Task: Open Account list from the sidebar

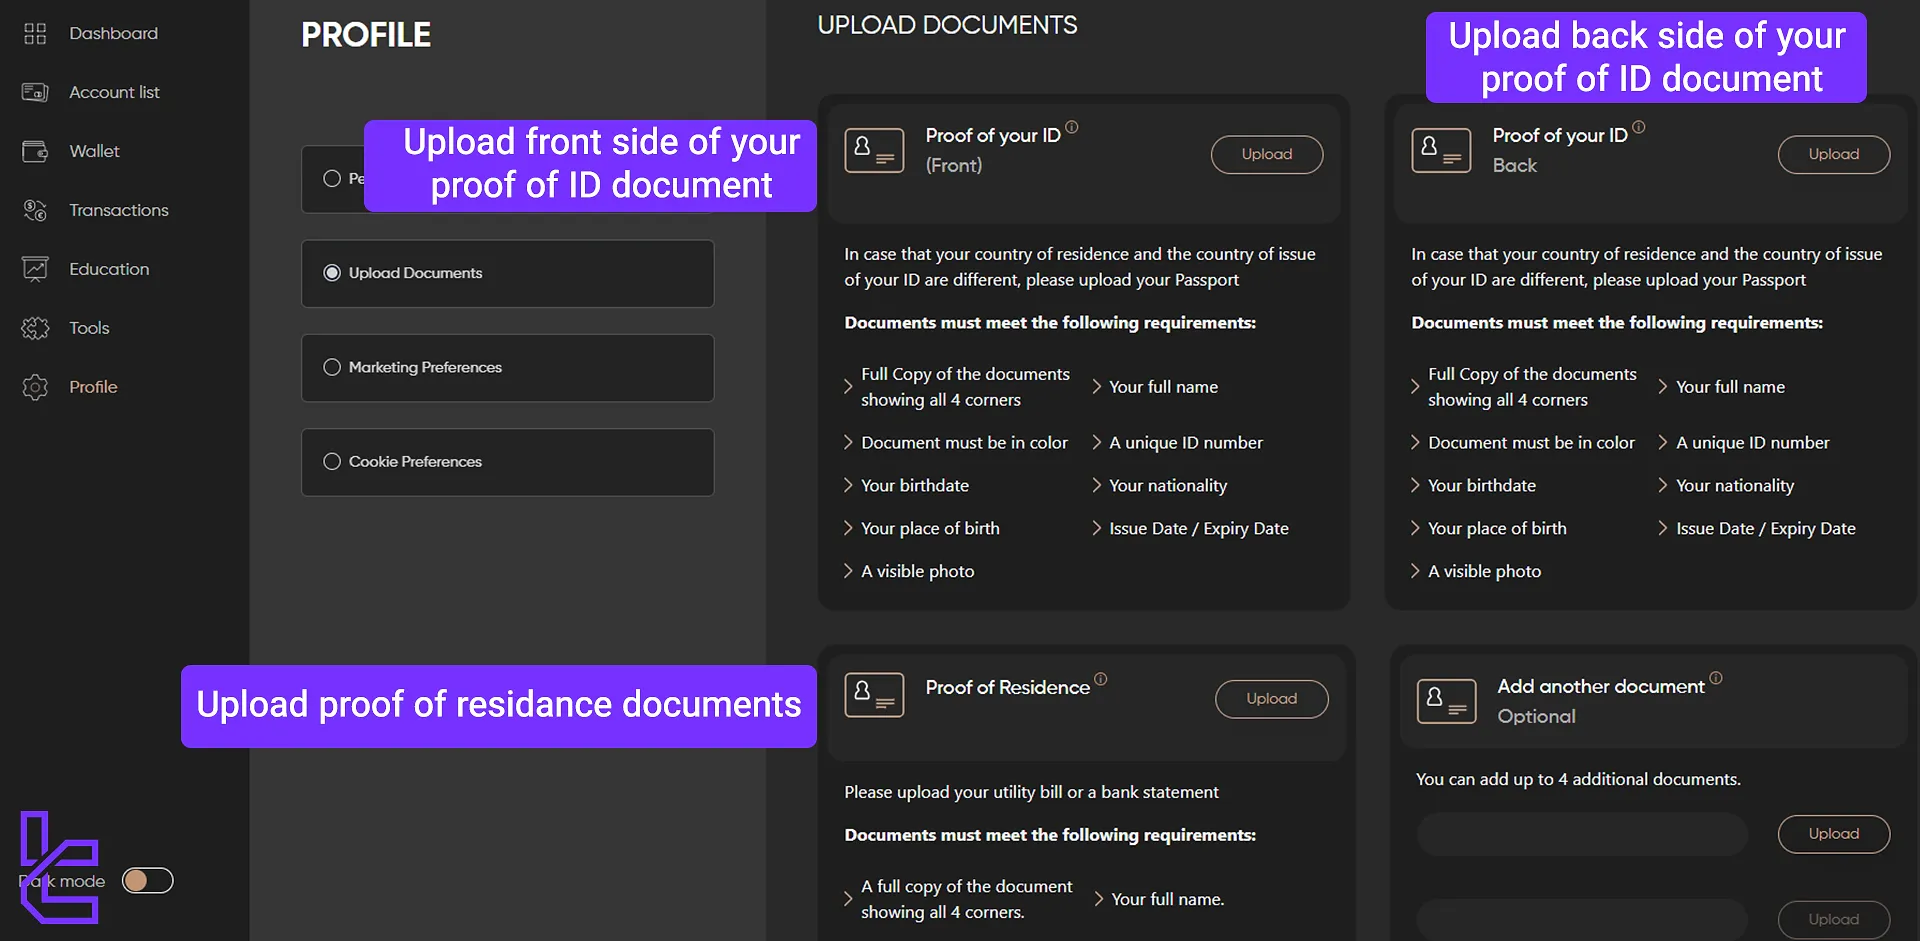Action: (x=114, y=92)
